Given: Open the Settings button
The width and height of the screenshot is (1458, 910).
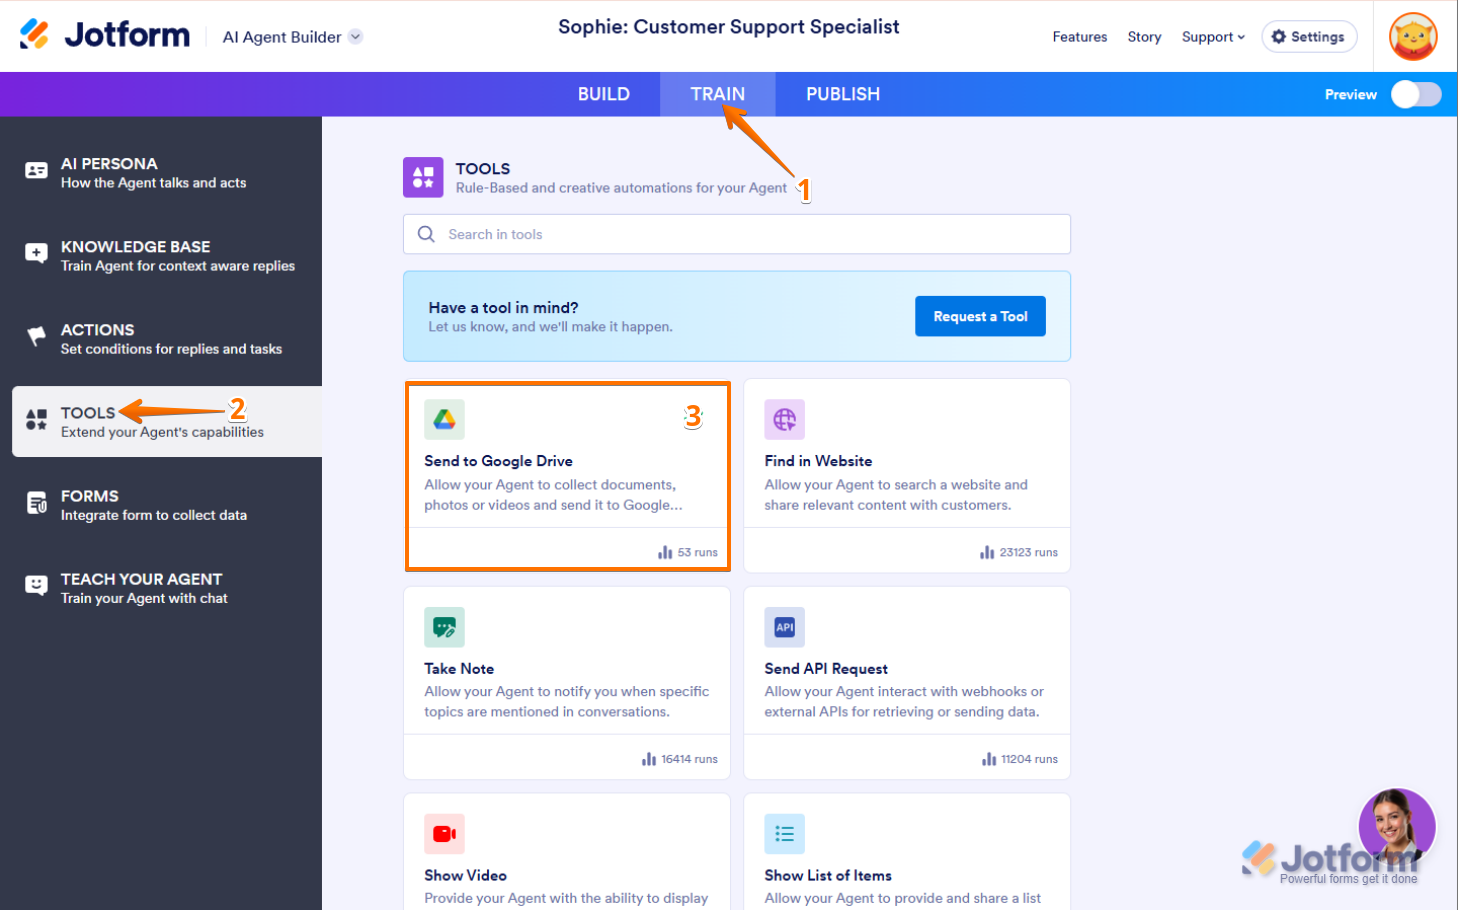Looking at the screenshot, I should (x=1308, y=37).
